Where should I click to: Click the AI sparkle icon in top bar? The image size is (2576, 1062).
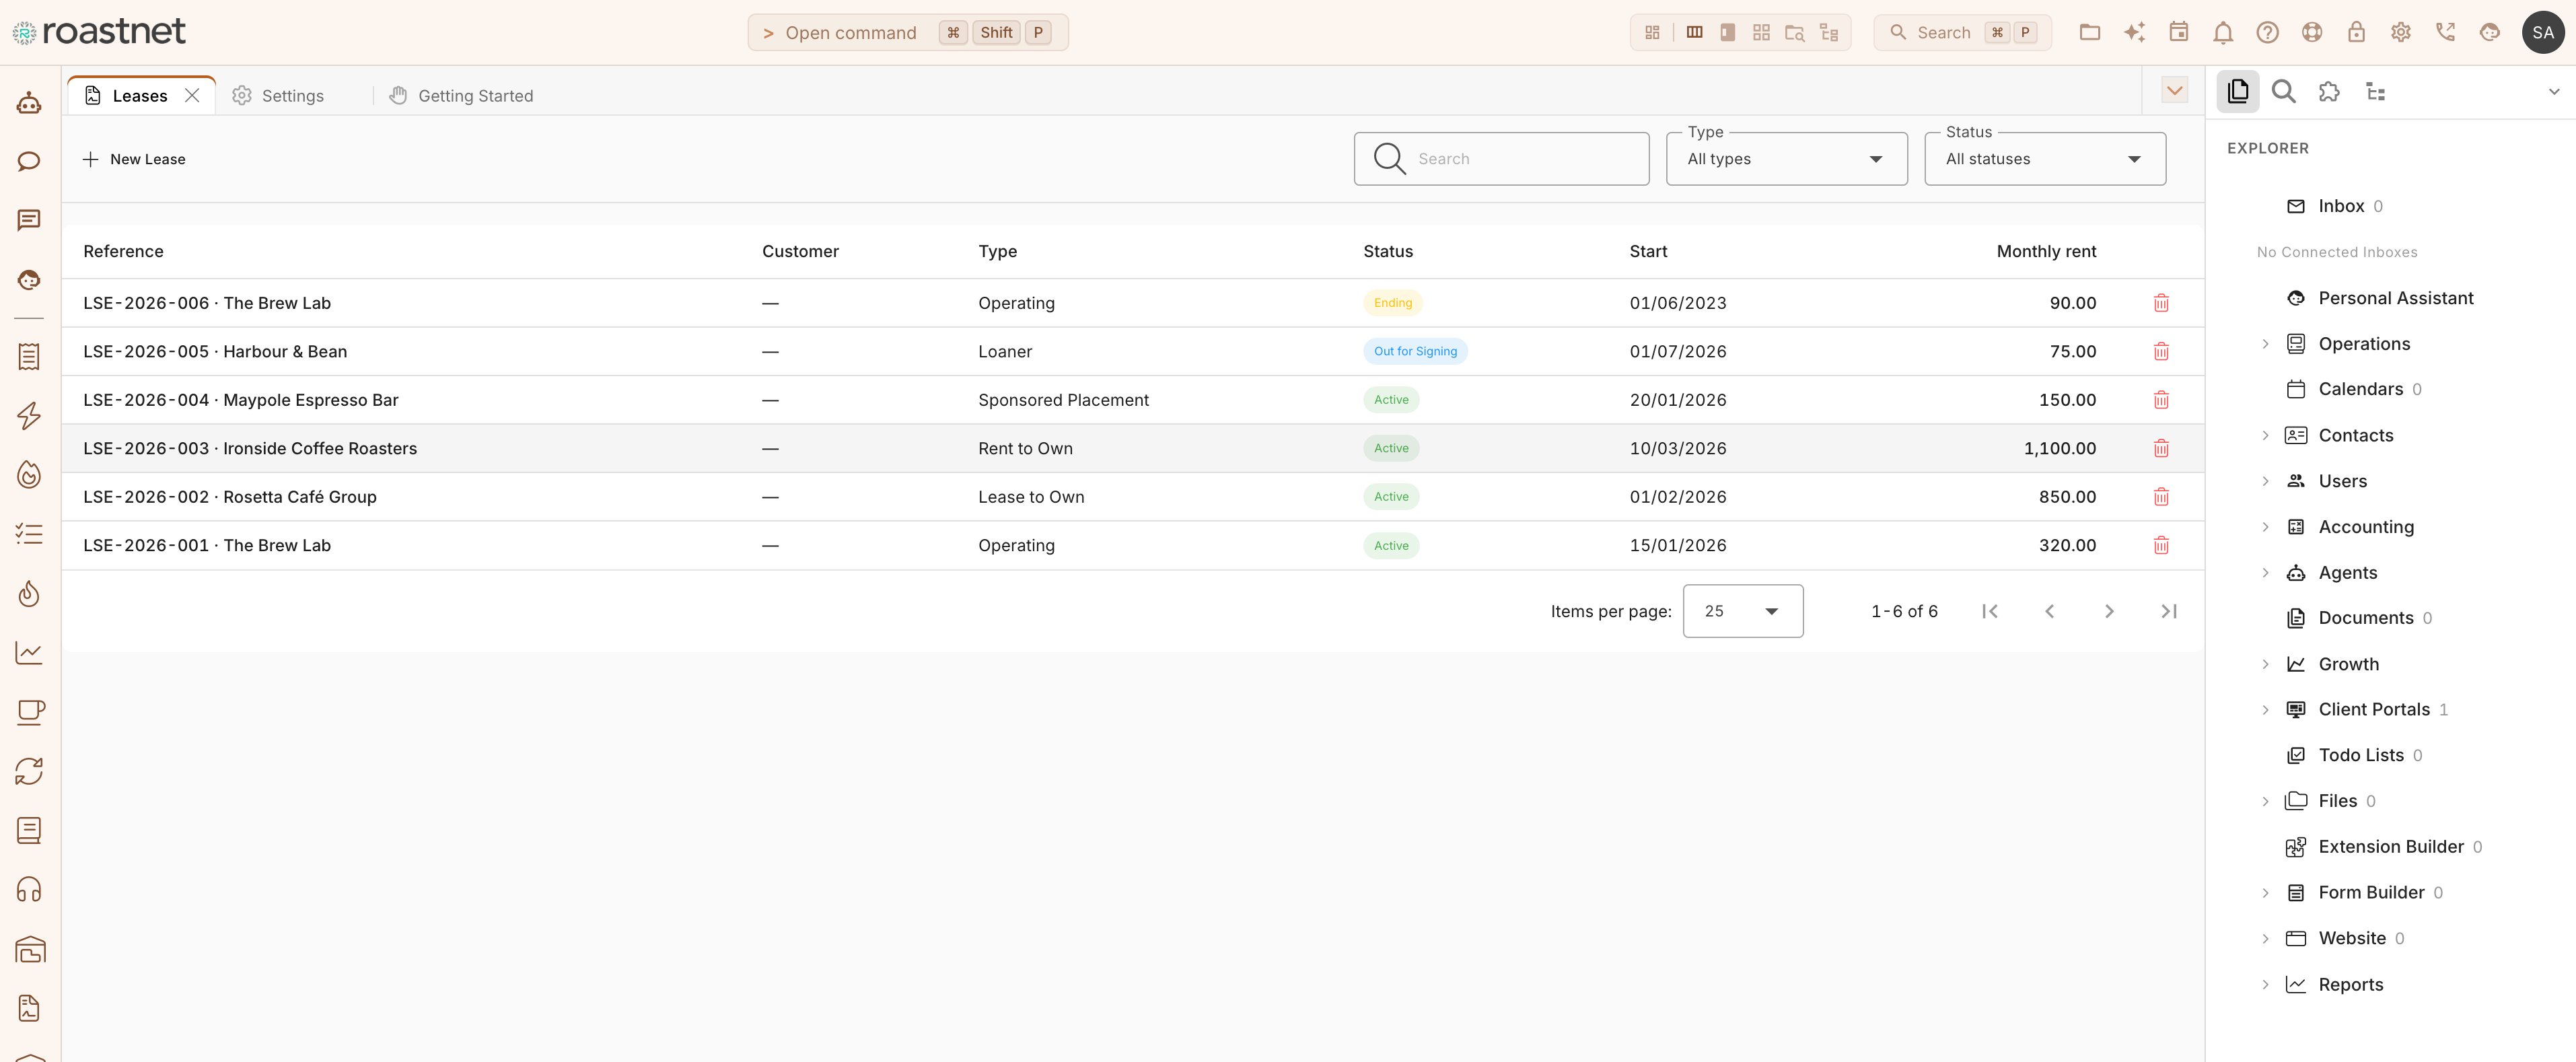tap(2134, 32)
